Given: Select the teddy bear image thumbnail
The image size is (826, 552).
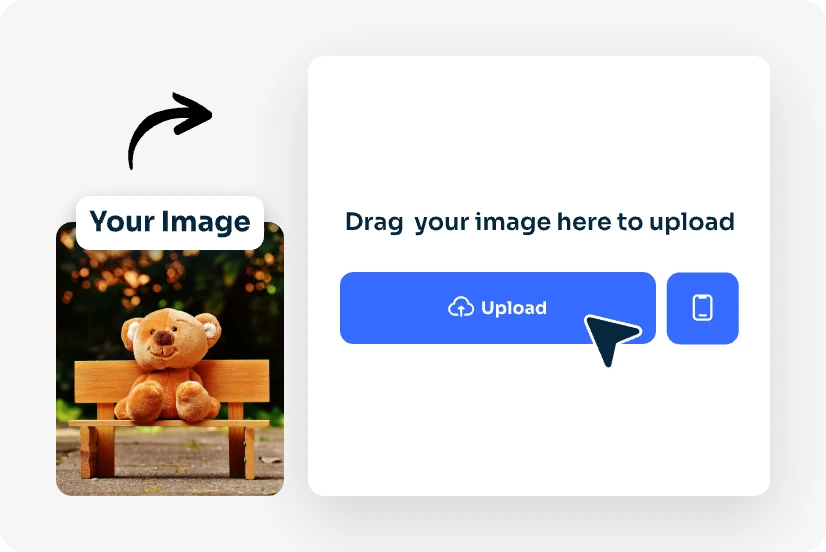Looking at the screenshot, I should pos(170,358).
